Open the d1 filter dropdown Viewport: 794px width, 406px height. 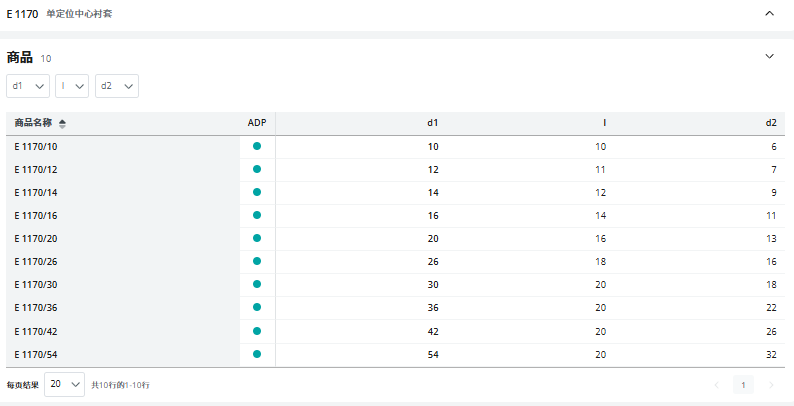28,86
